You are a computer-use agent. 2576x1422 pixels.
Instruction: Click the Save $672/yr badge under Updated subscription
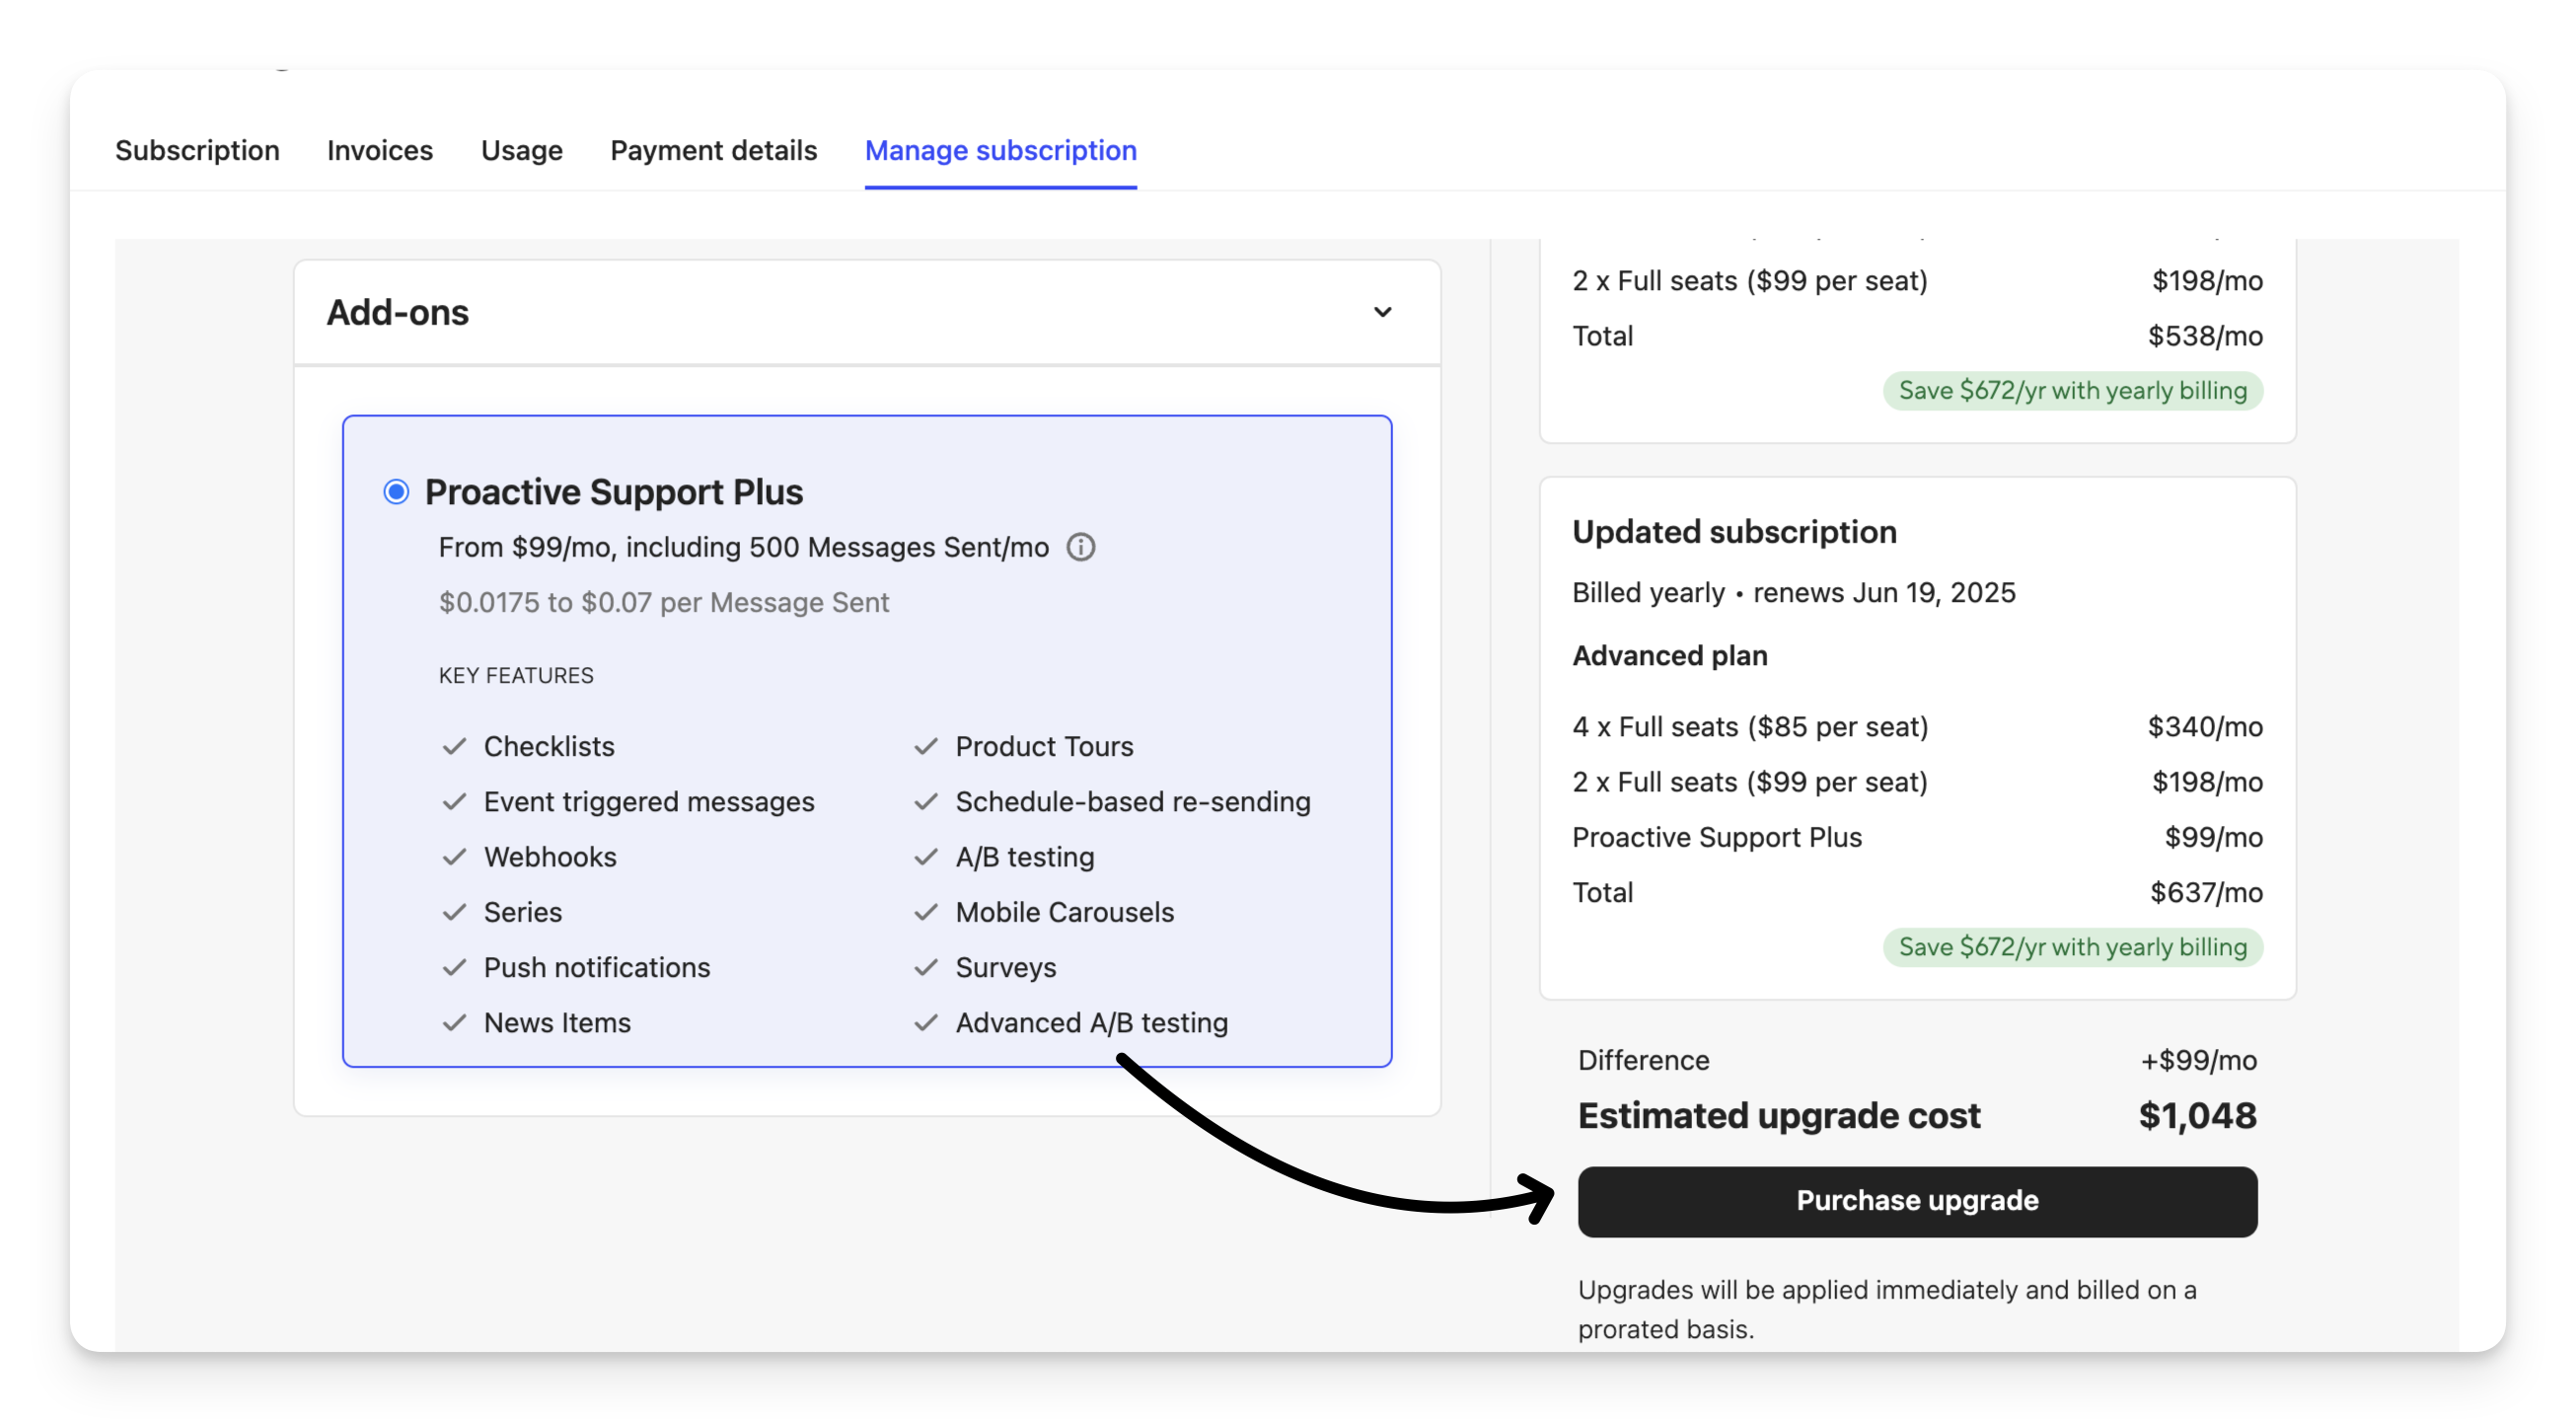pos(2072,947)
